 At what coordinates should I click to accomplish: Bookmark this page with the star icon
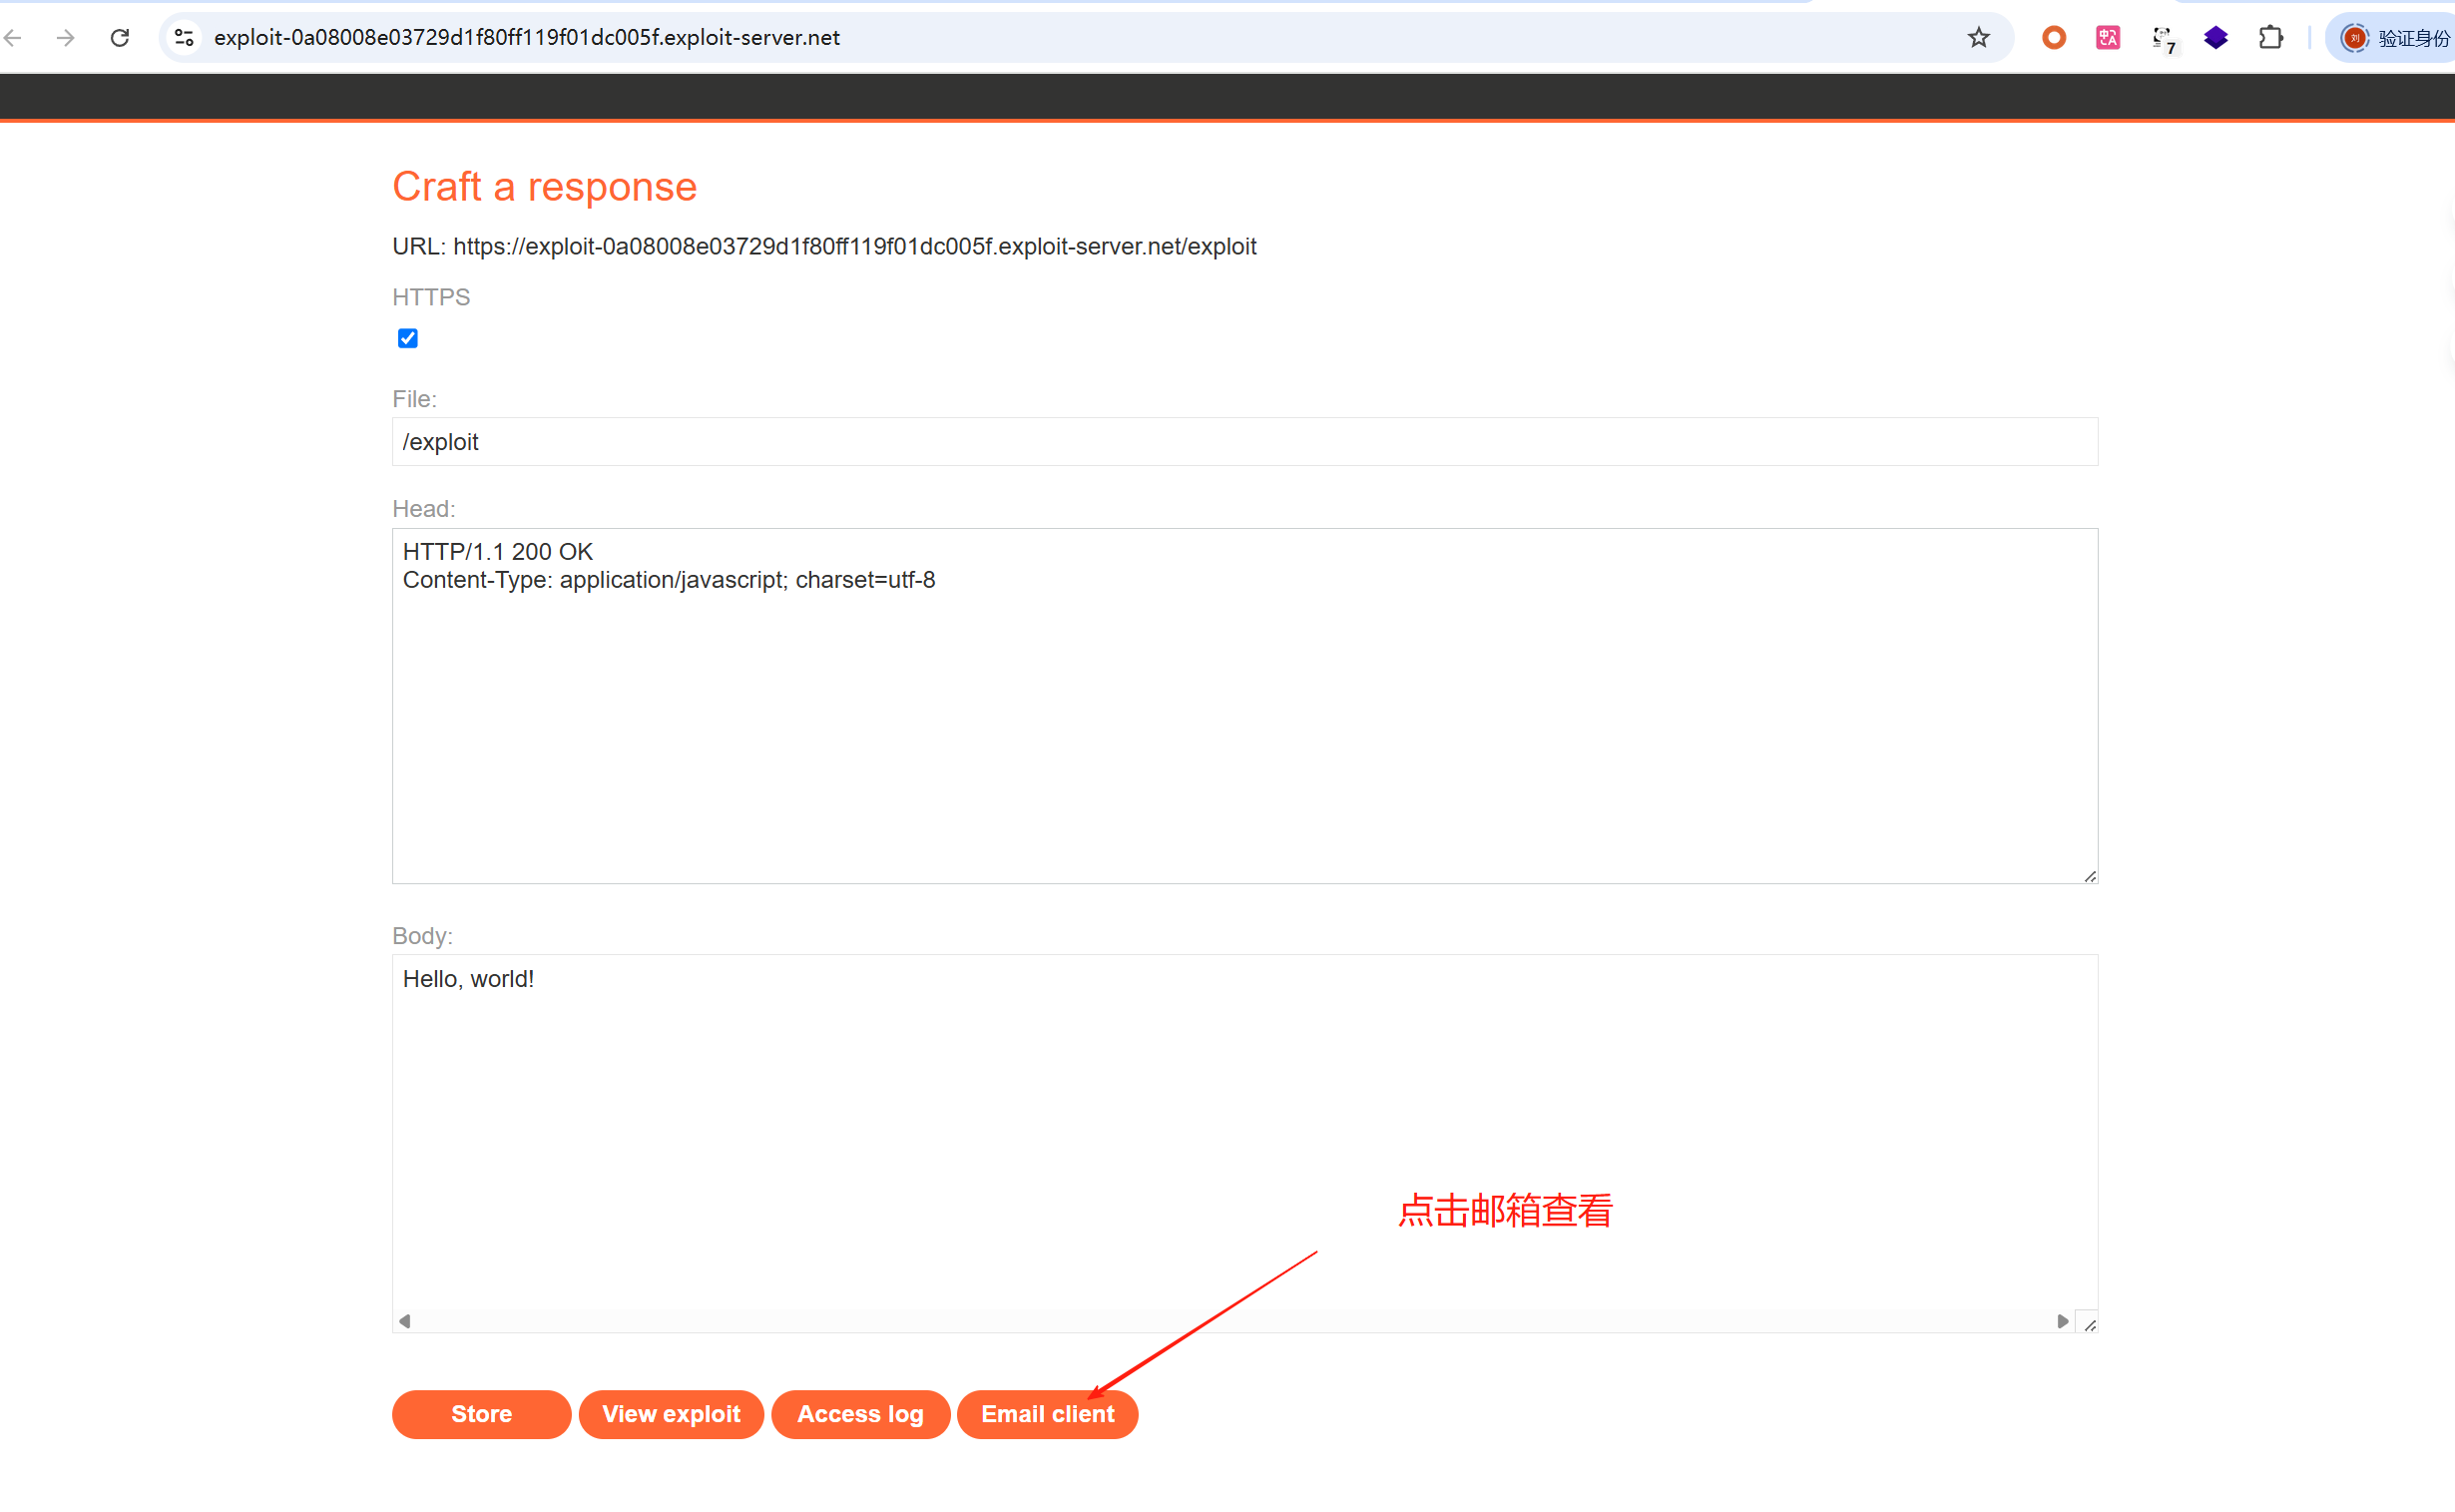(x=1978, y=38)
